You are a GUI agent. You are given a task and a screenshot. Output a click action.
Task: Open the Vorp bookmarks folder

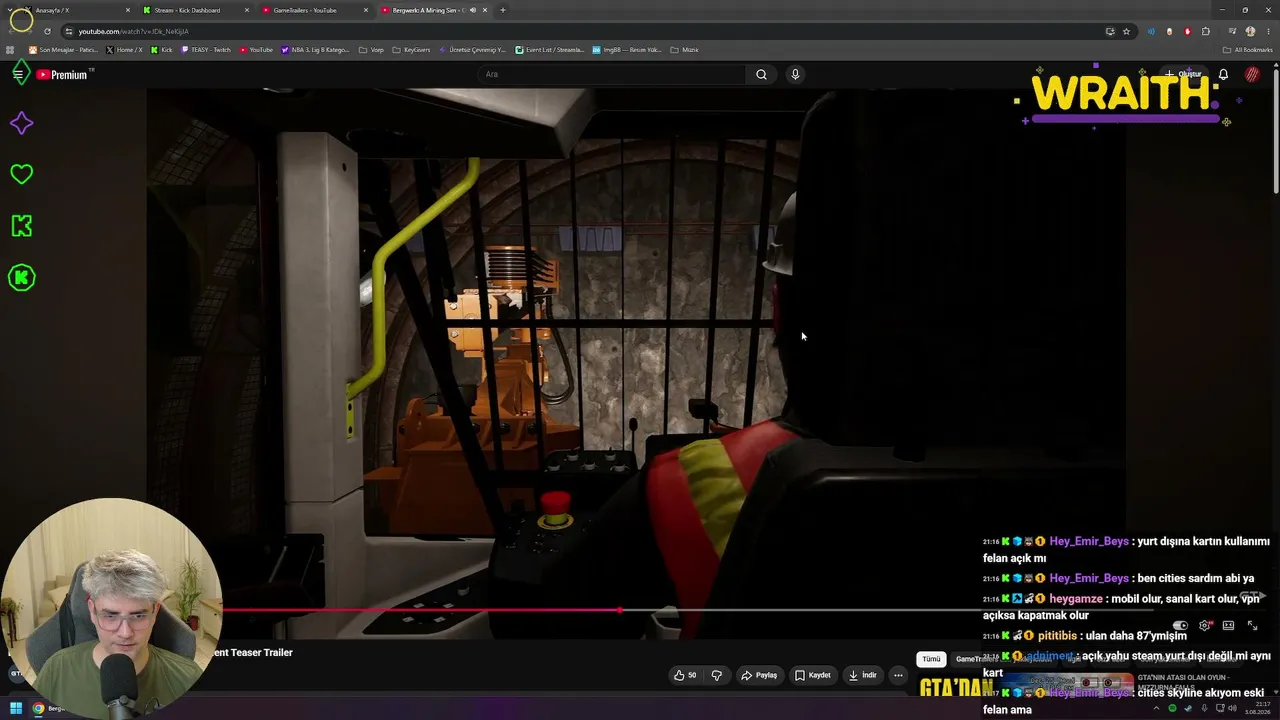coord(371,50)
